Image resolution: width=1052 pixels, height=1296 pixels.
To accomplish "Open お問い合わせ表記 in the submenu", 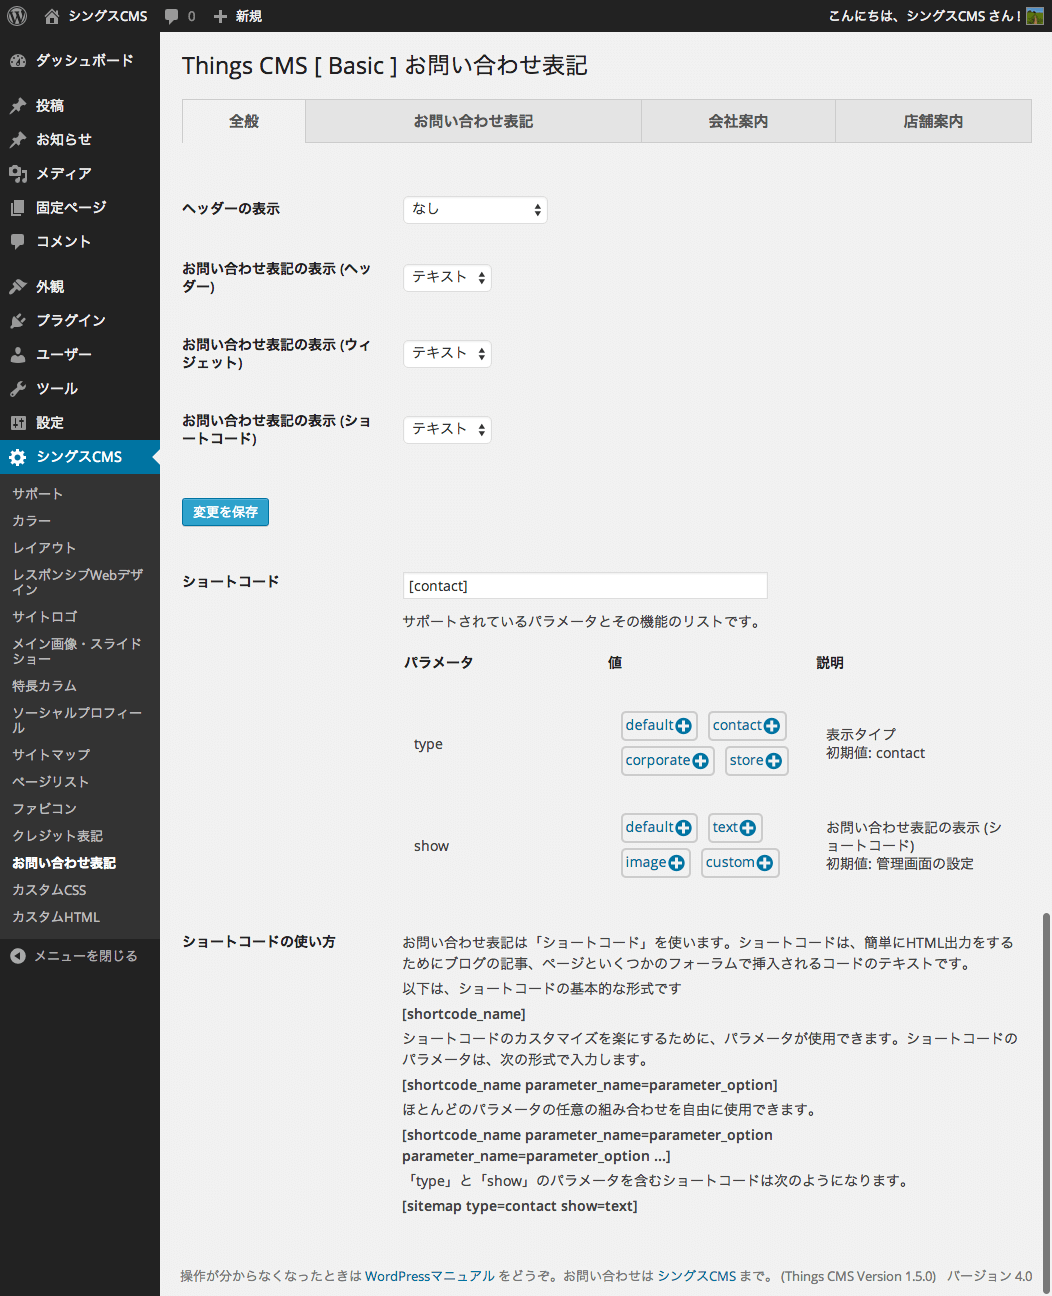I will click(64, 863).
